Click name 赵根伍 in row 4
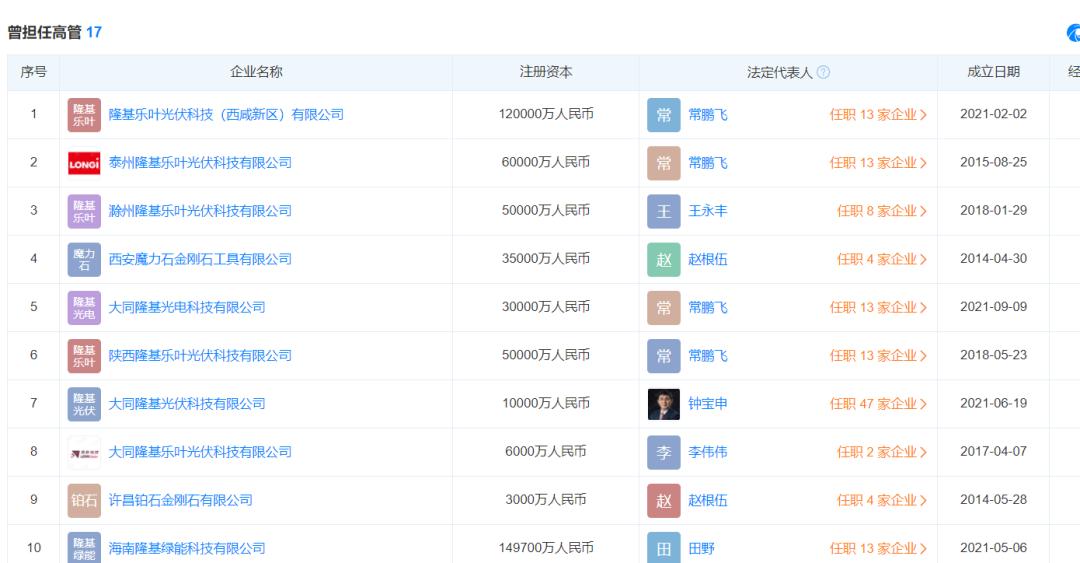The height and width of the screenshot is (563, 1080). (x=708, y=259)
